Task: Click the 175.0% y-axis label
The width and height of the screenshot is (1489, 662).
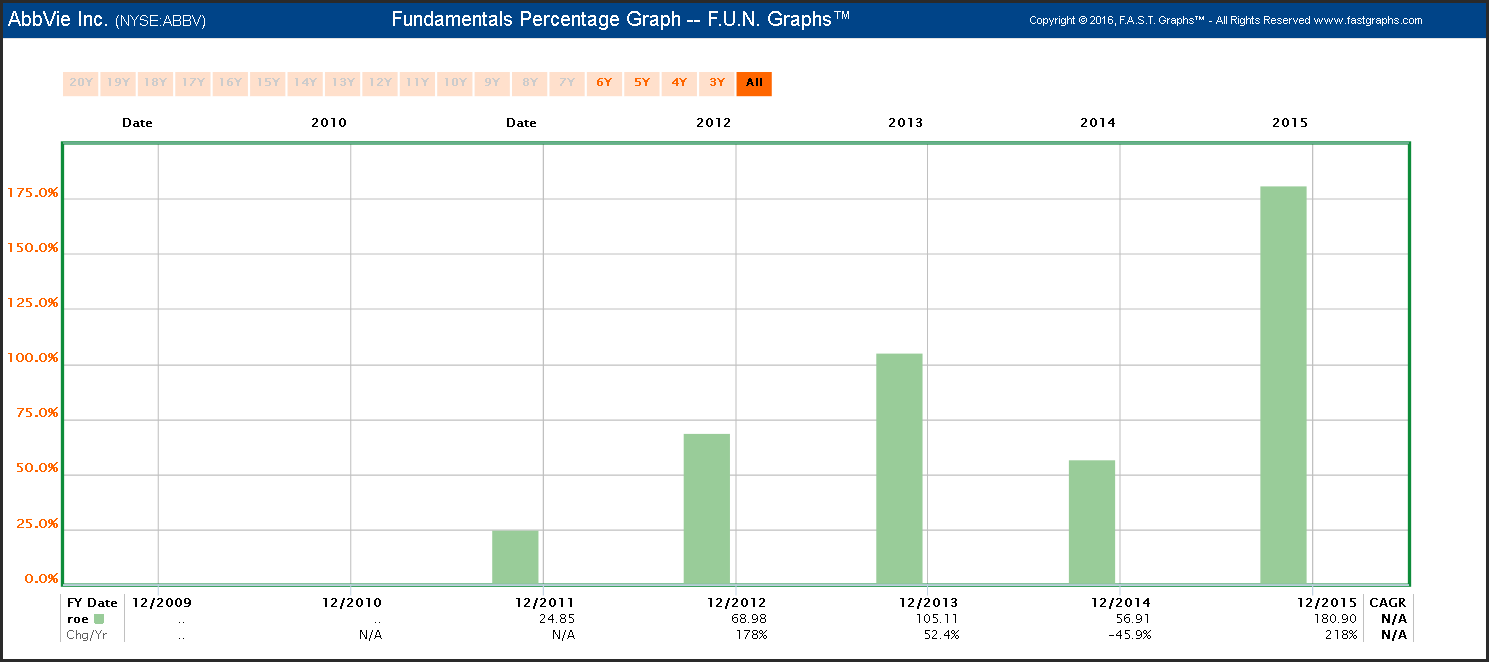Action: 34,193
